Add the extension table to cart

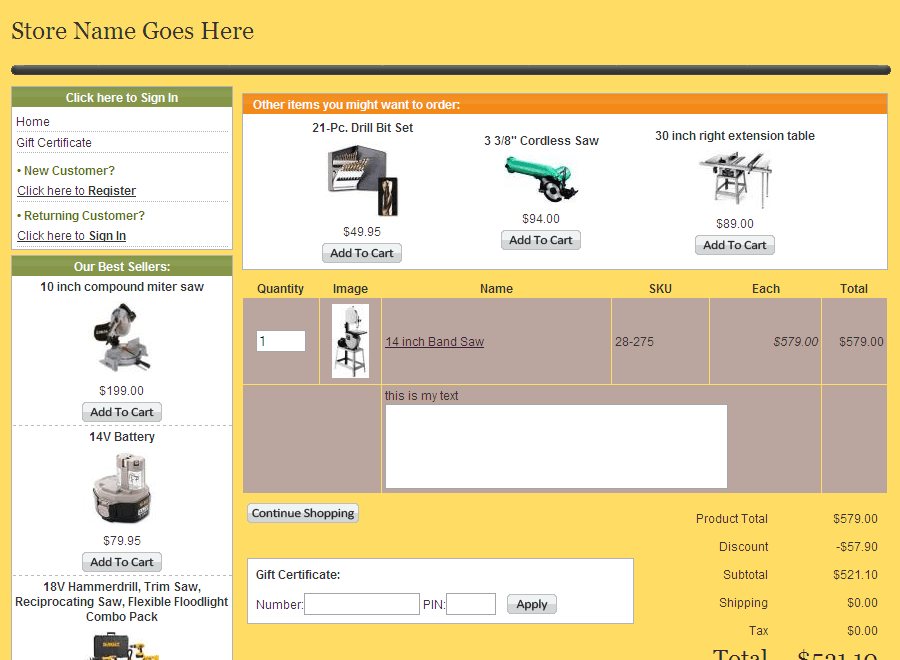point(735,245)
